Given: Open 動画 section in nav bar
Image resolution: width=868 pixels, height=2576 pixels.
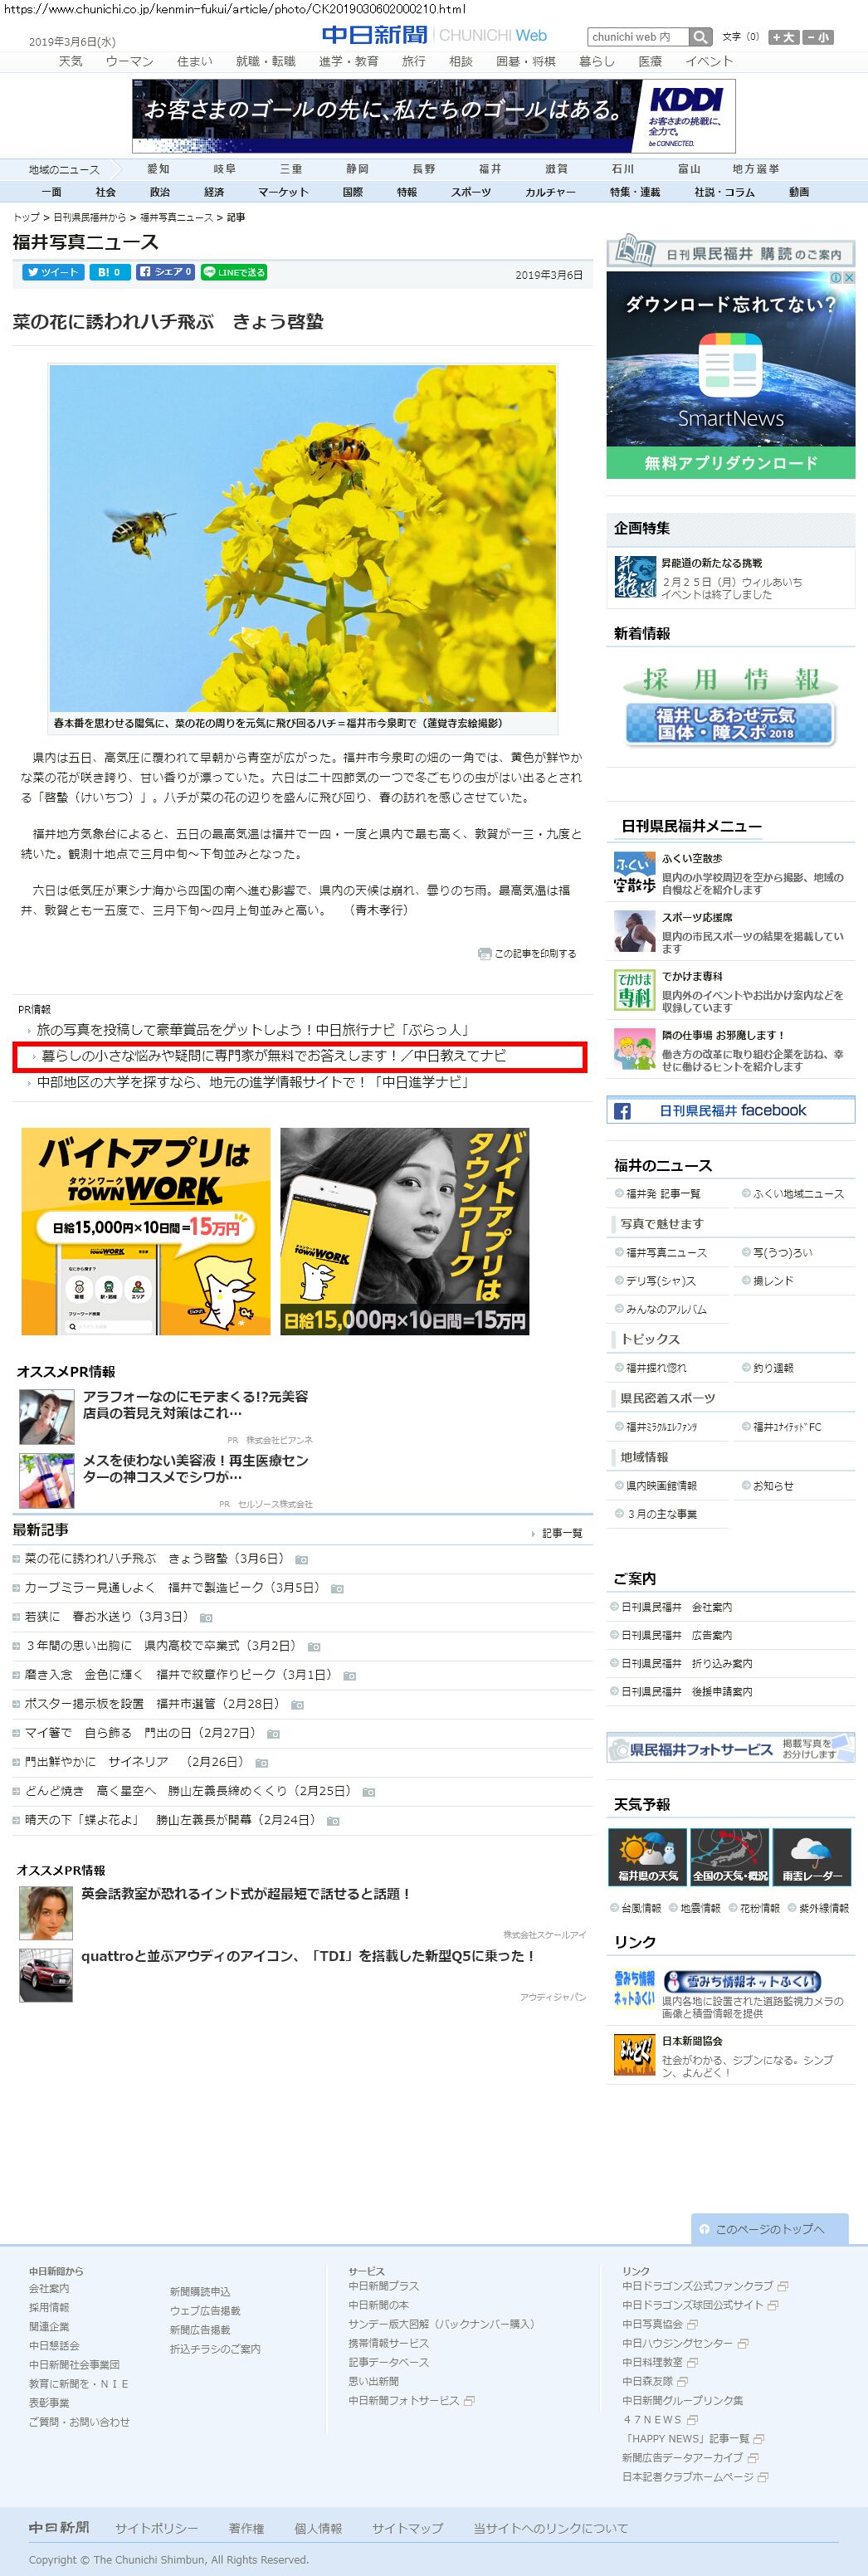Looking at the screenshot, I should click(x=798, y=192).
